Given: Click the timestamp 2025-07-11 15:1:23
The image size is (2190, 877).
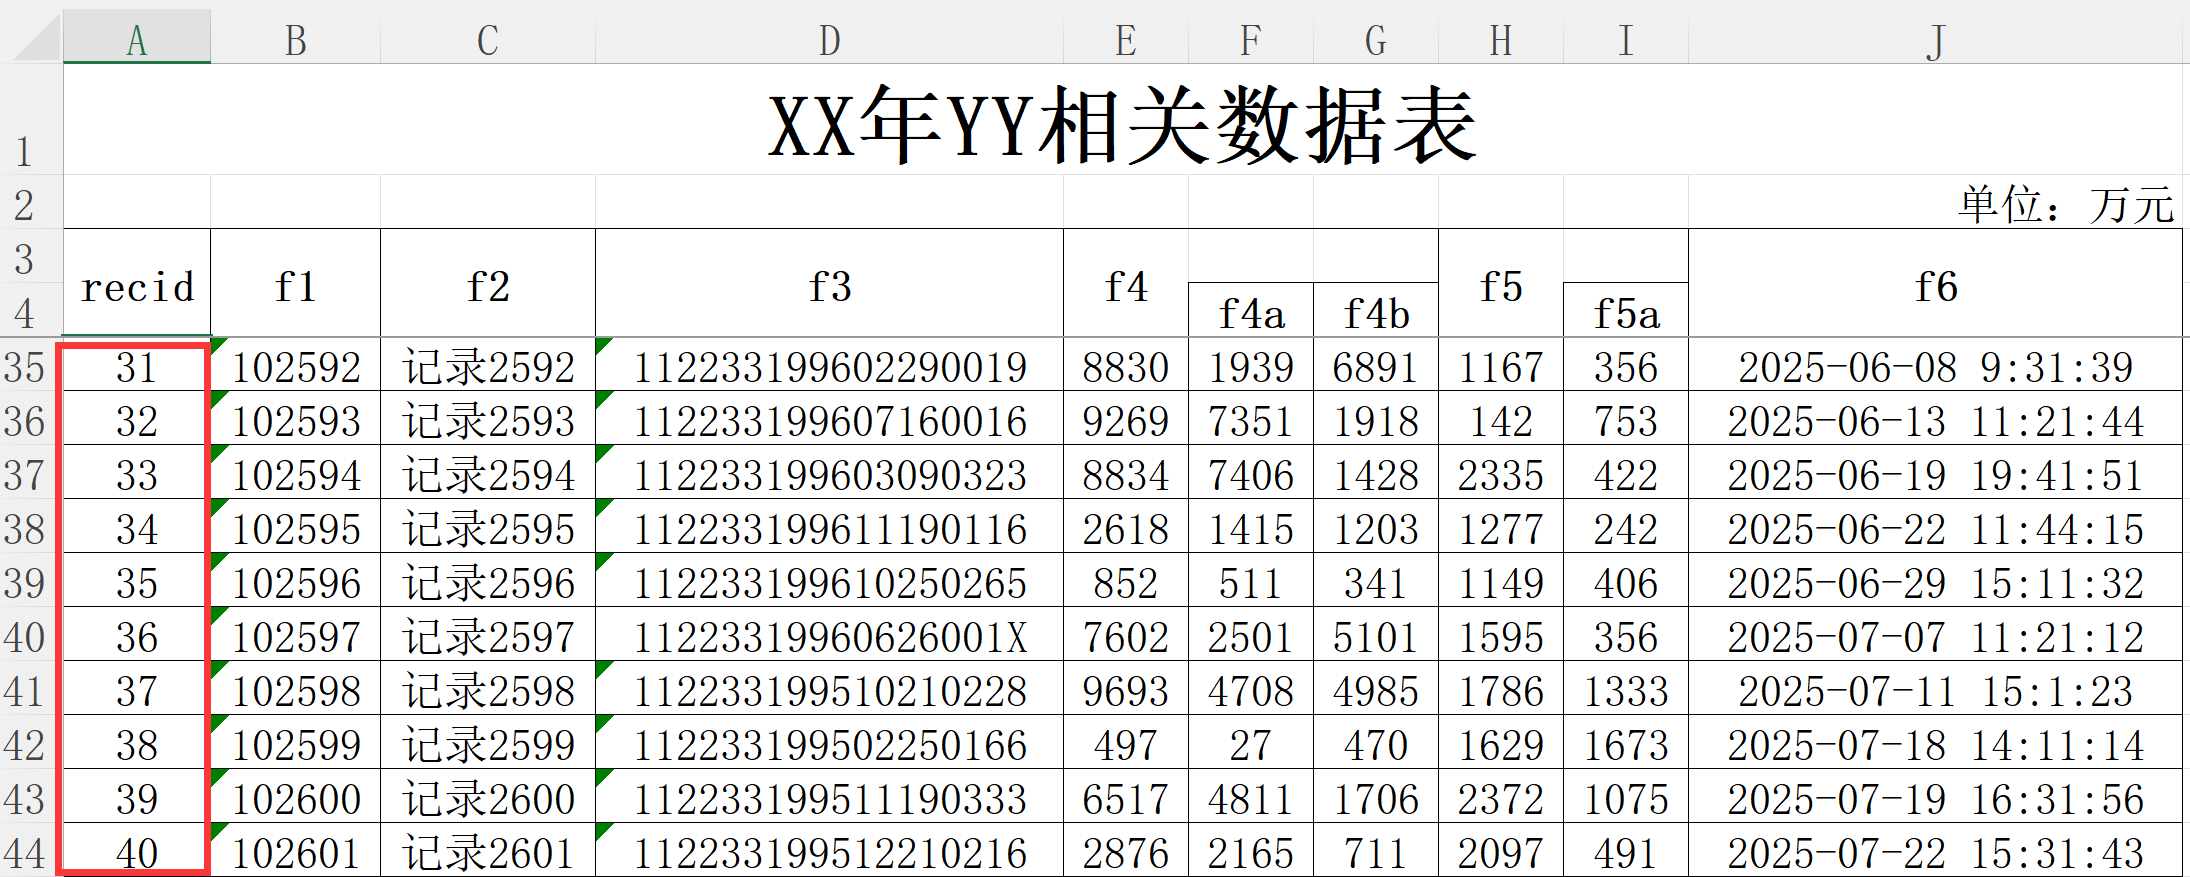Looking at the screenshot, I should coord(1935,691).
